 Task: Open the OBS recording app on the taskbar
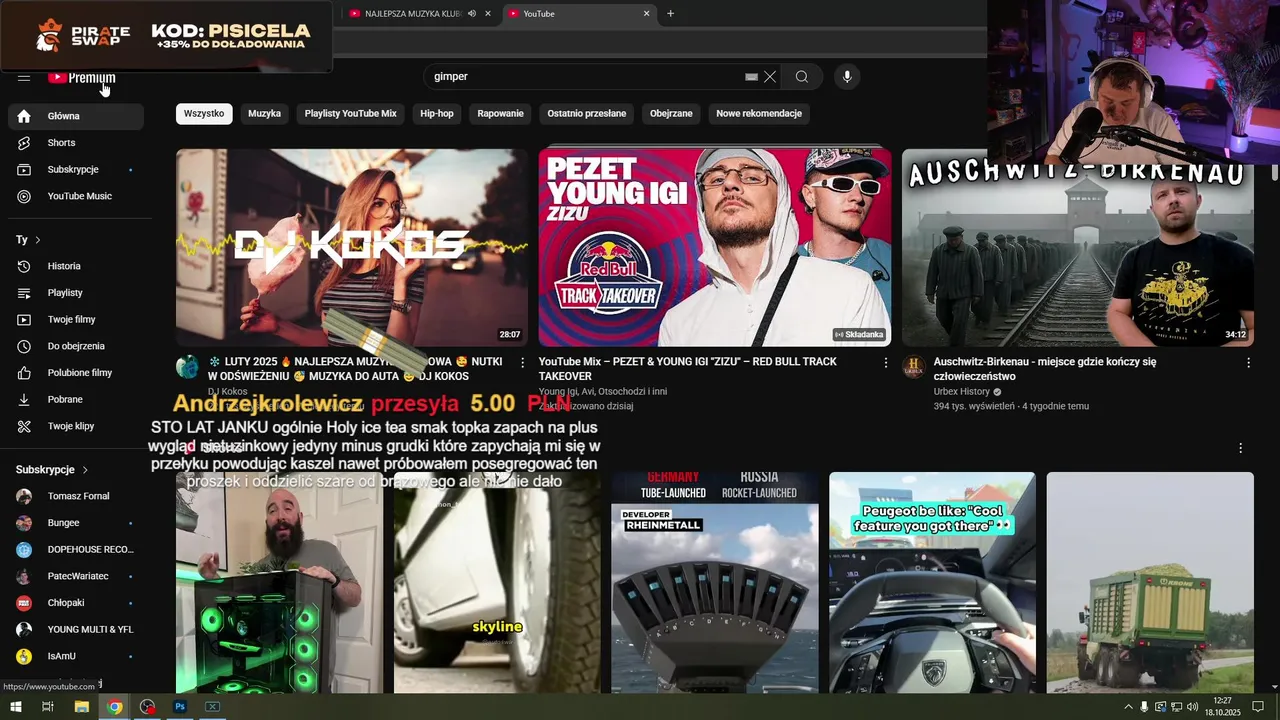pyautogui.click(x=148, y=707)
